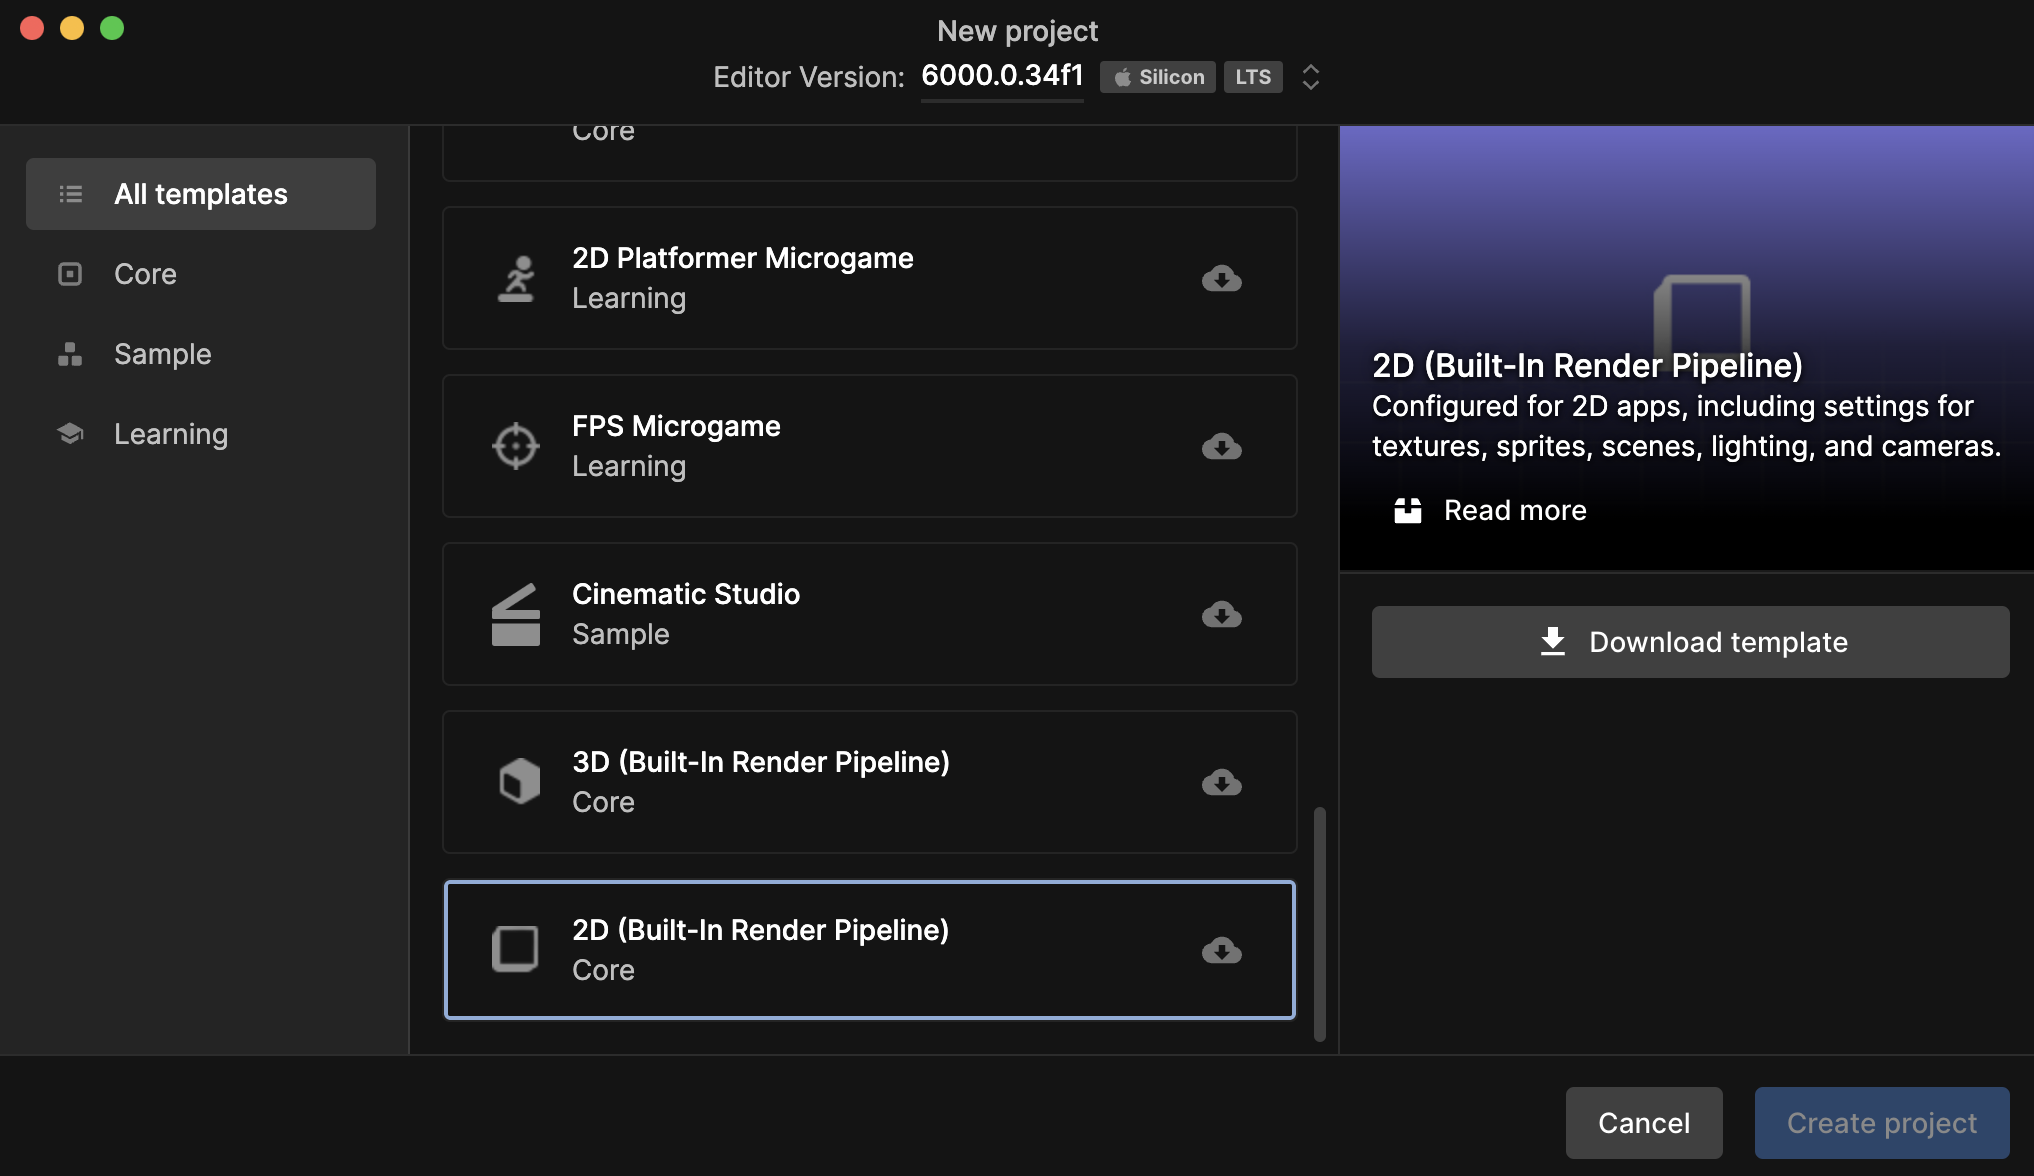Viewport: 2034px width, 1176px height.
Task: Click the 2D (Built-In Render Pipeline) preview heading
Action: coord(1587,366)
